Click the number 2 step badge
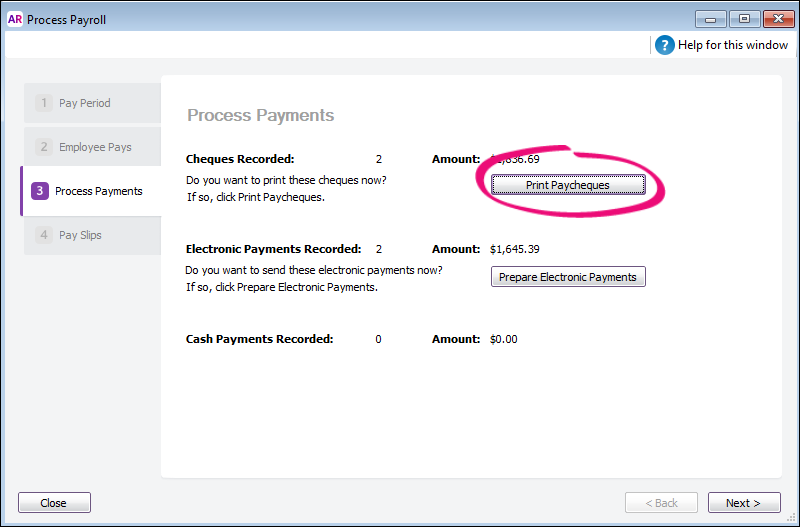The image size is (800, 527). click(x=44, y=147)
